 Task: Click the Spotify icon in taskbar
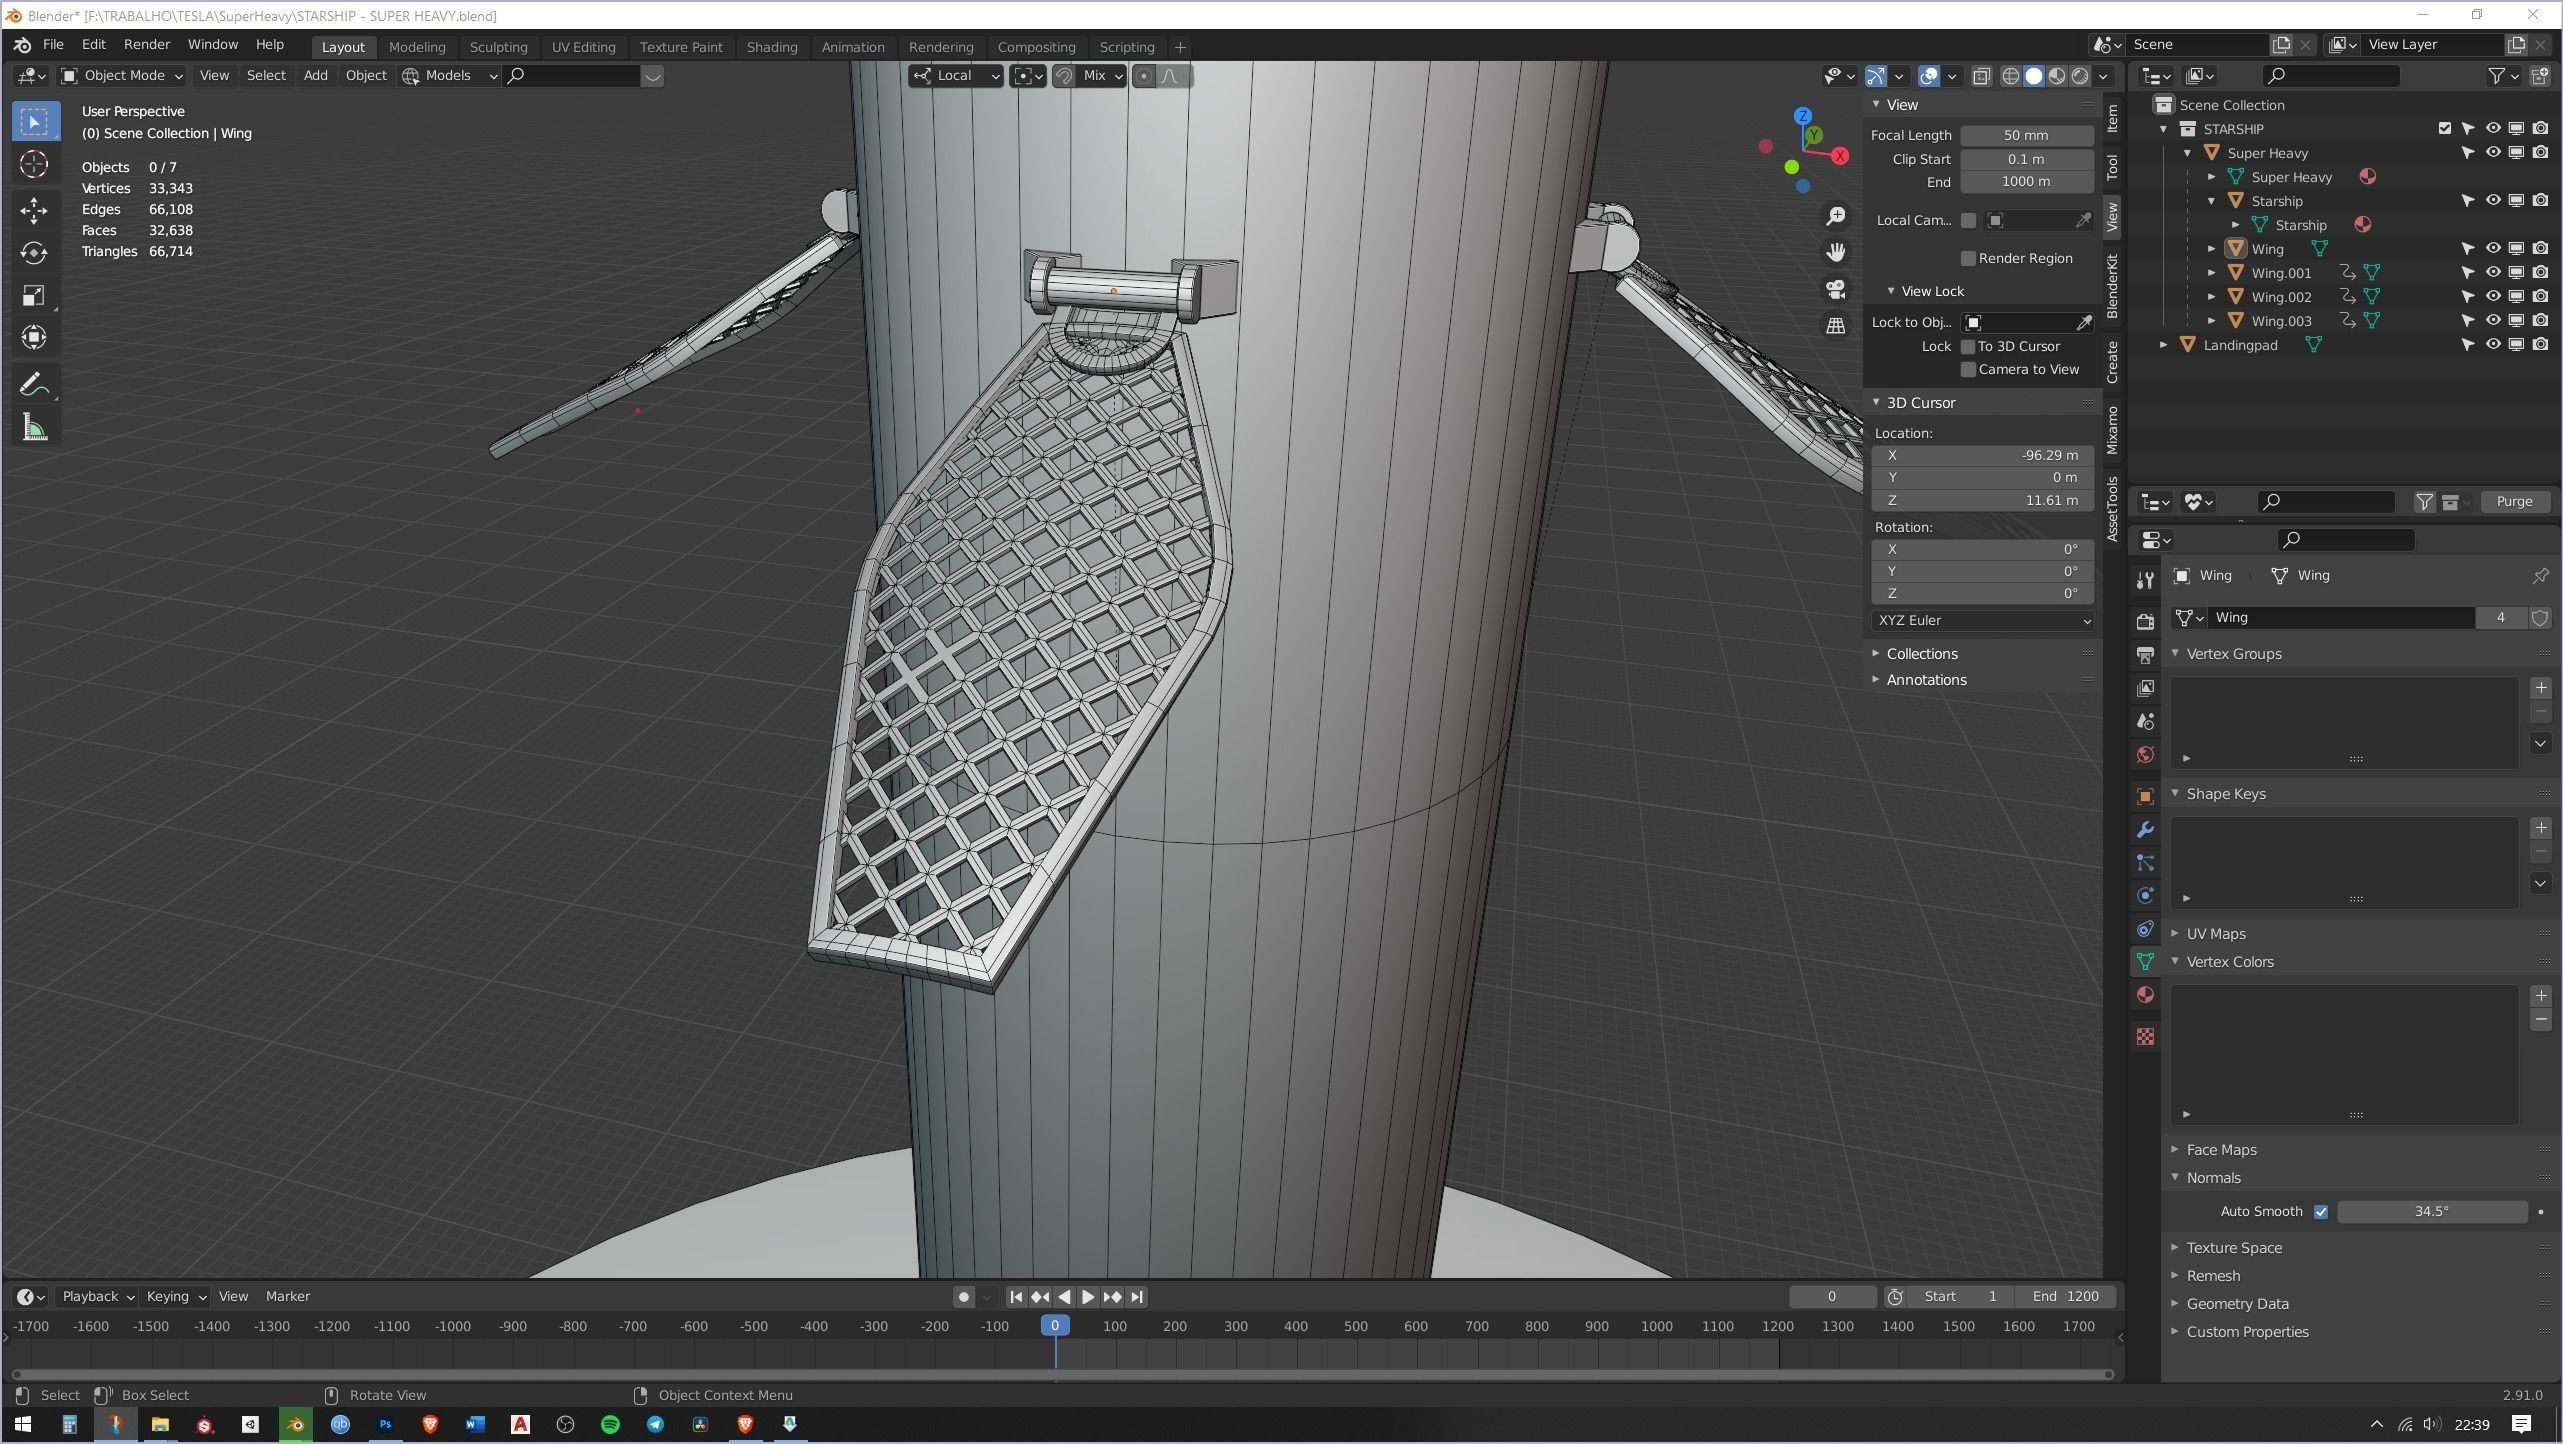coord(610,1424)
